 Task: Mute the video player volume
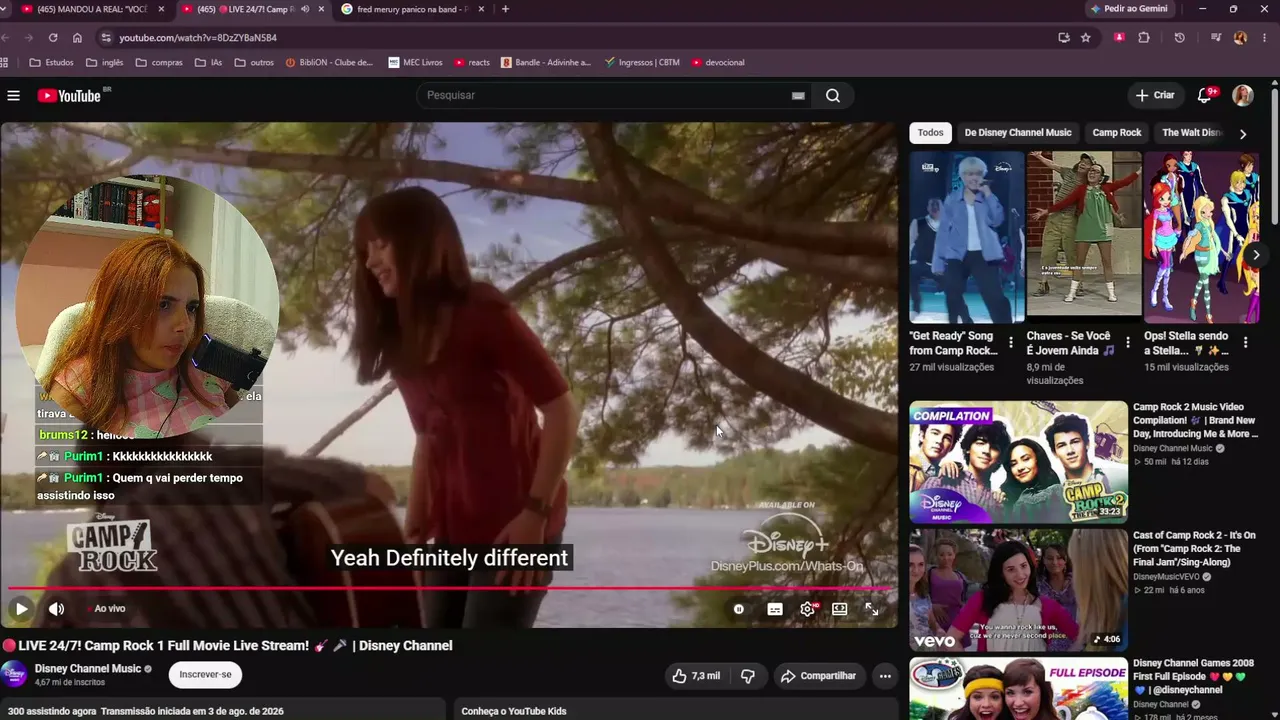tap(57, 609)
